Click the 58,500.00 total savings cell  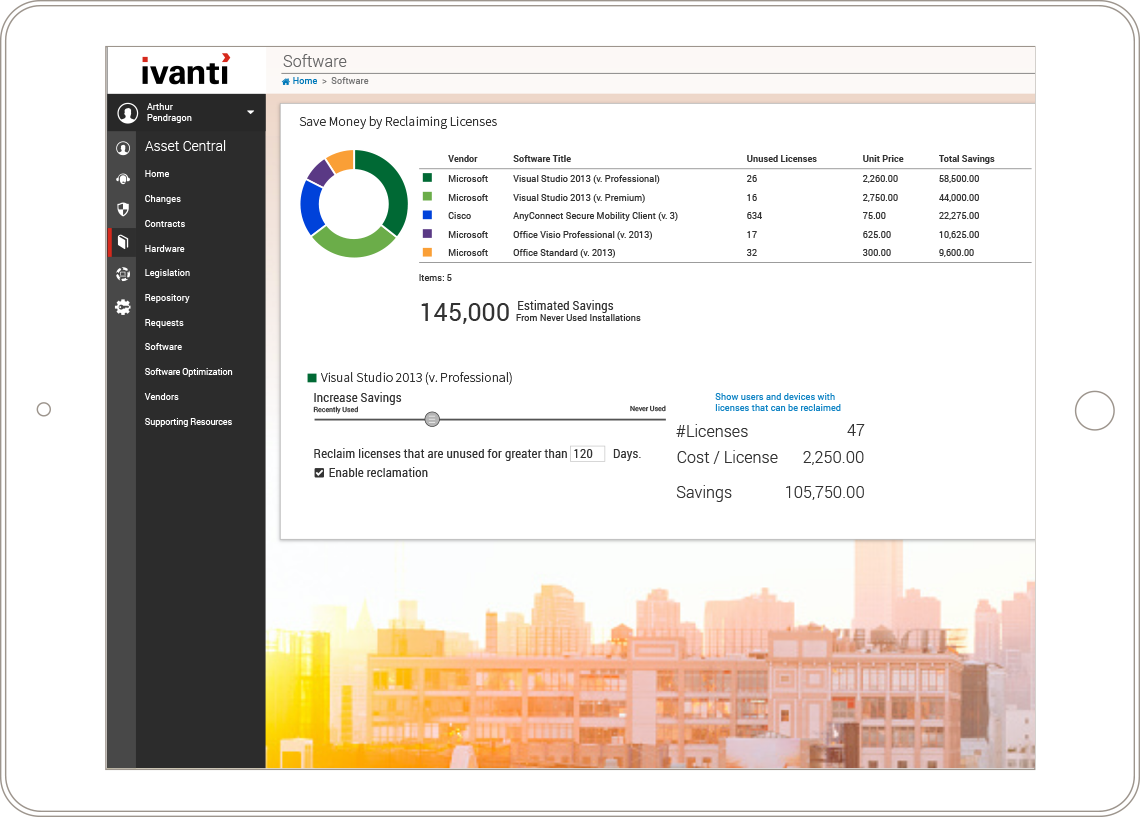pyautogui.click(x=958, y=179)
